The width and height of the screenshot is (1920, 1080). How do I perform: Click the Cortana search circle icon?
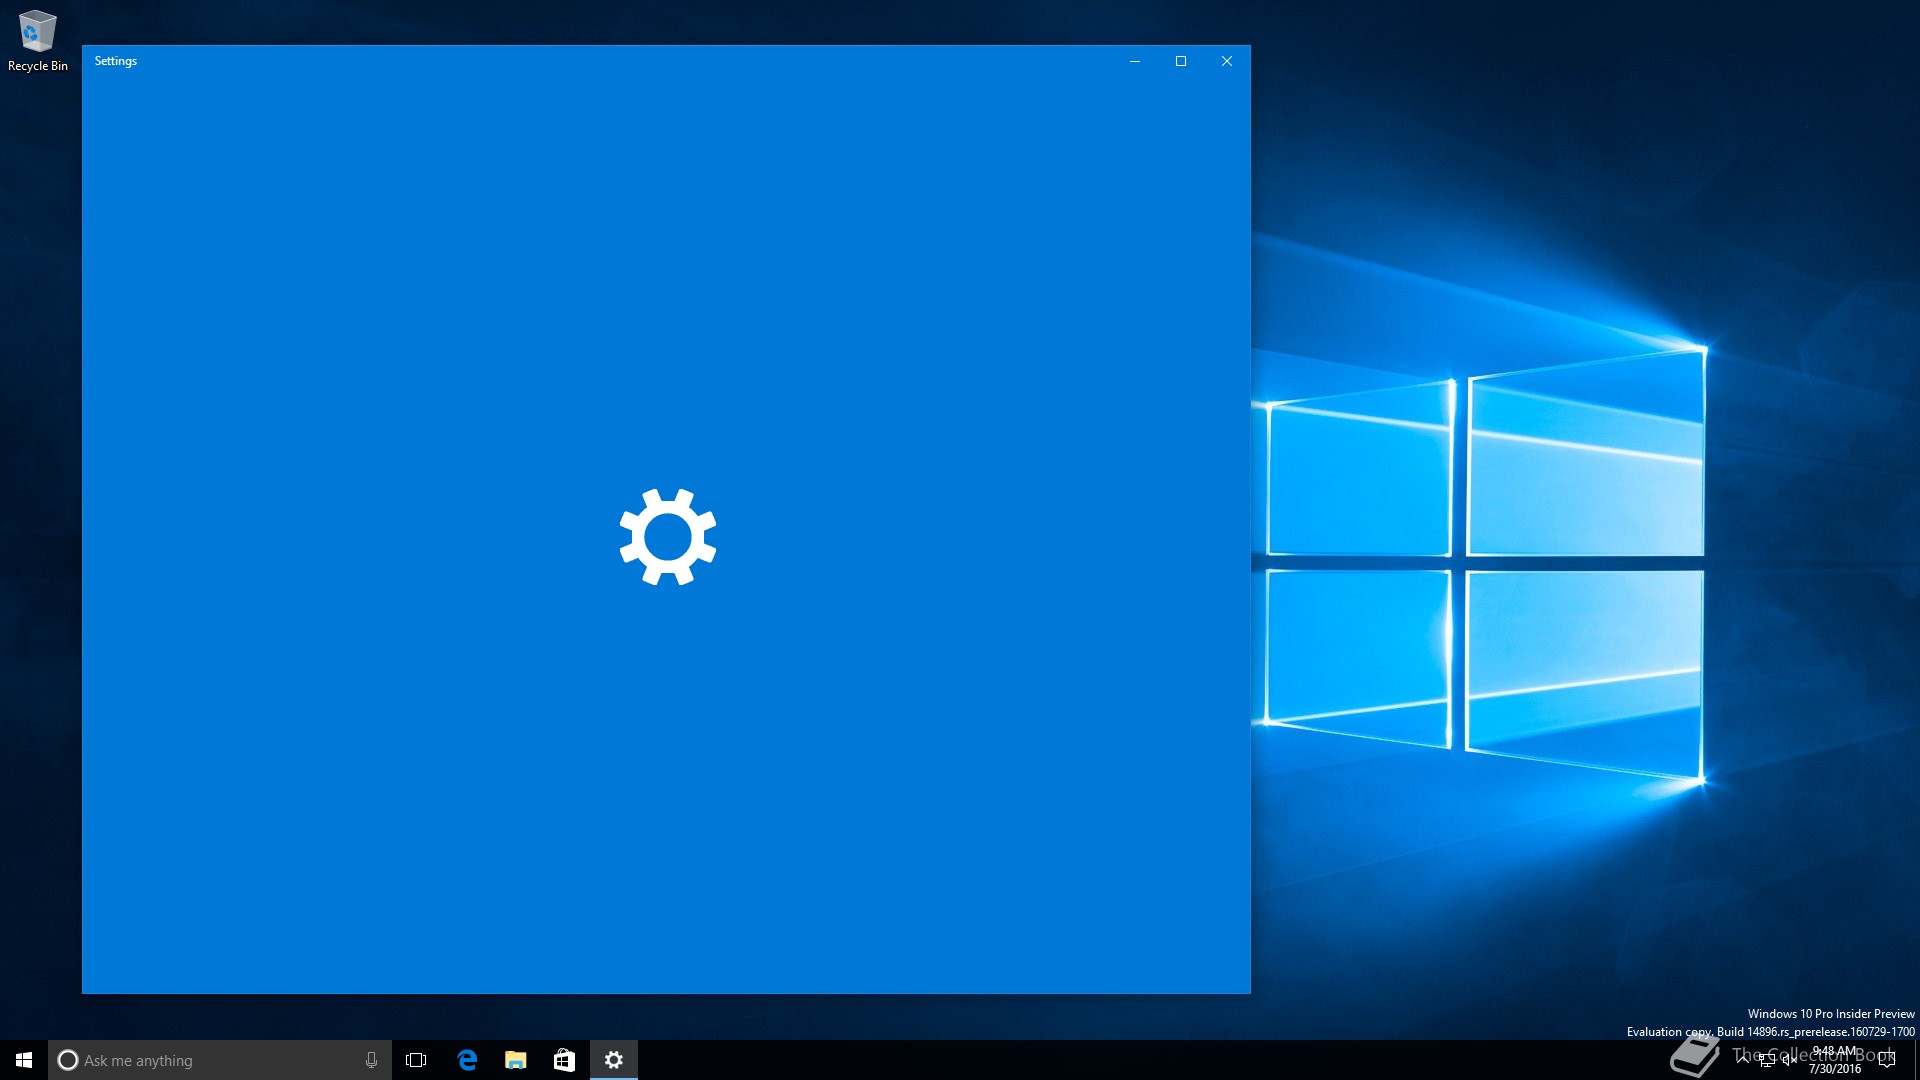click(x=68, y=1060)
